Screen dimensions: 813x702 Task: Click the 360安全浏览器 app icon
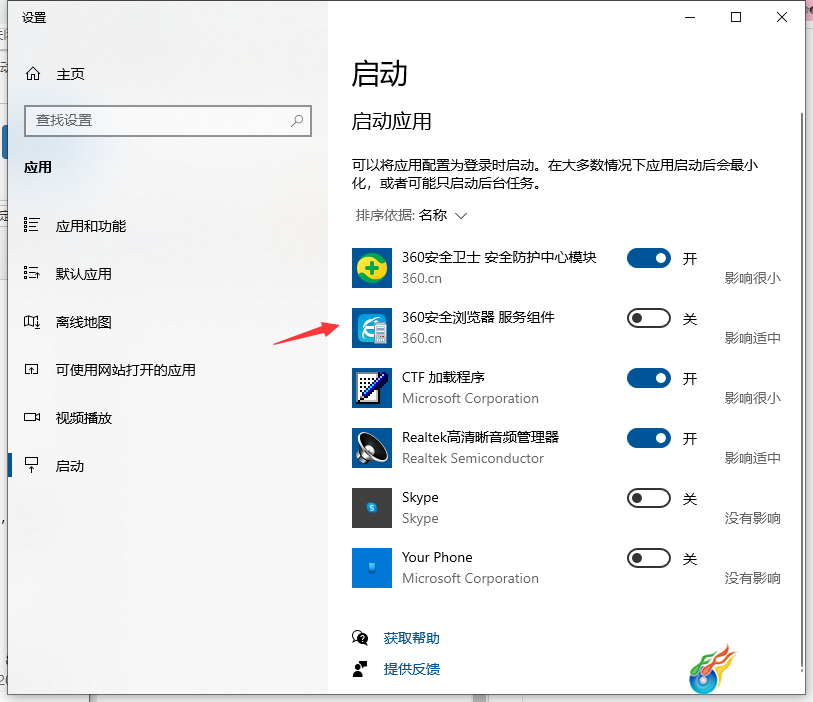tap(372, 328)
